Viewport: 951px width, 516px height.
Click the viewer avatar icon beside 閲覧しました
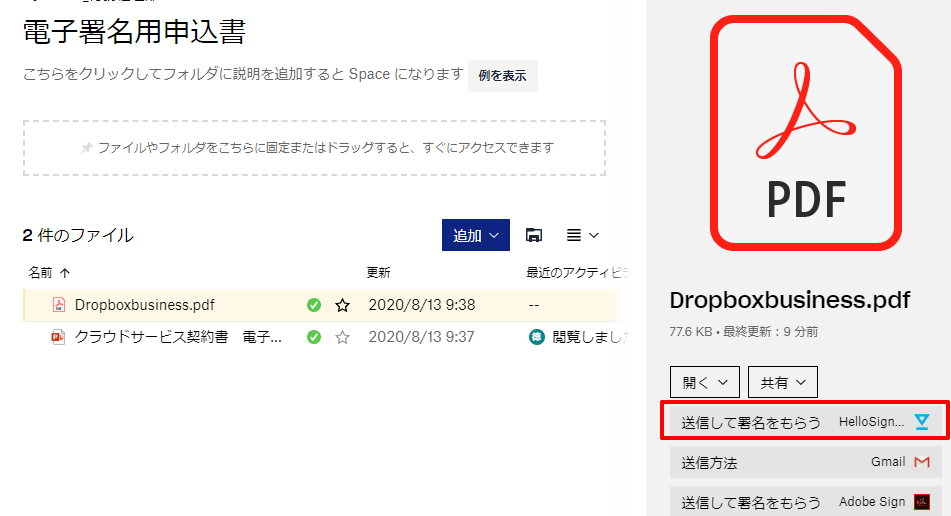[x=537, y=337]
